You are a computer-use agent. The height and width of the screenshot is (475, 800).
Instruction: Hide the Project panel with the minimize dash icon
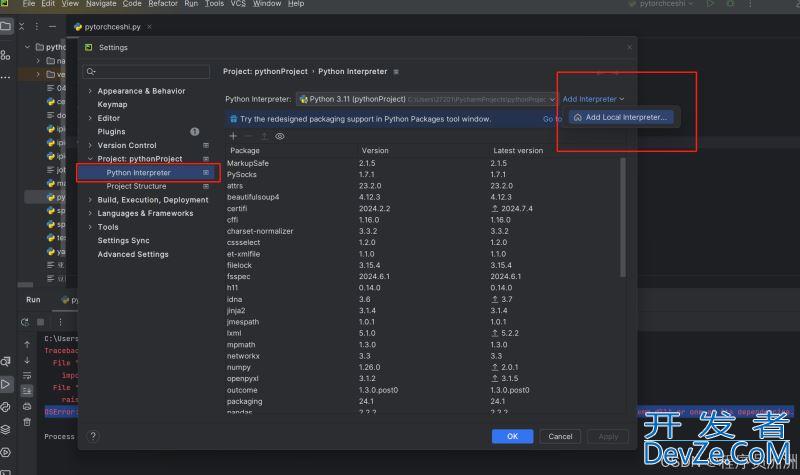(x=53, y=27)
